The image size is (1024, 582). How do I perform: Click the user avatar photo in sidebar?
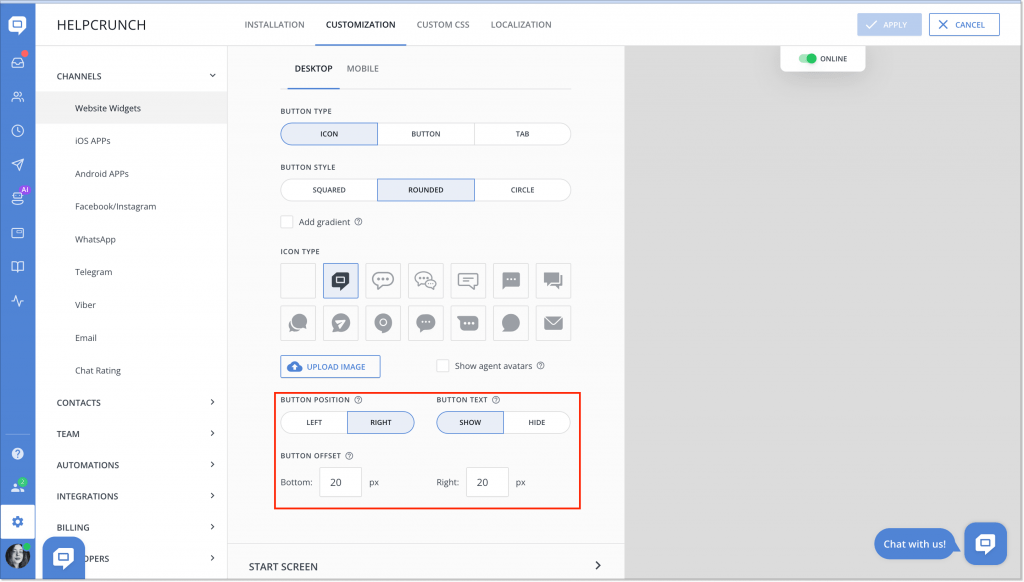point(18,556)
